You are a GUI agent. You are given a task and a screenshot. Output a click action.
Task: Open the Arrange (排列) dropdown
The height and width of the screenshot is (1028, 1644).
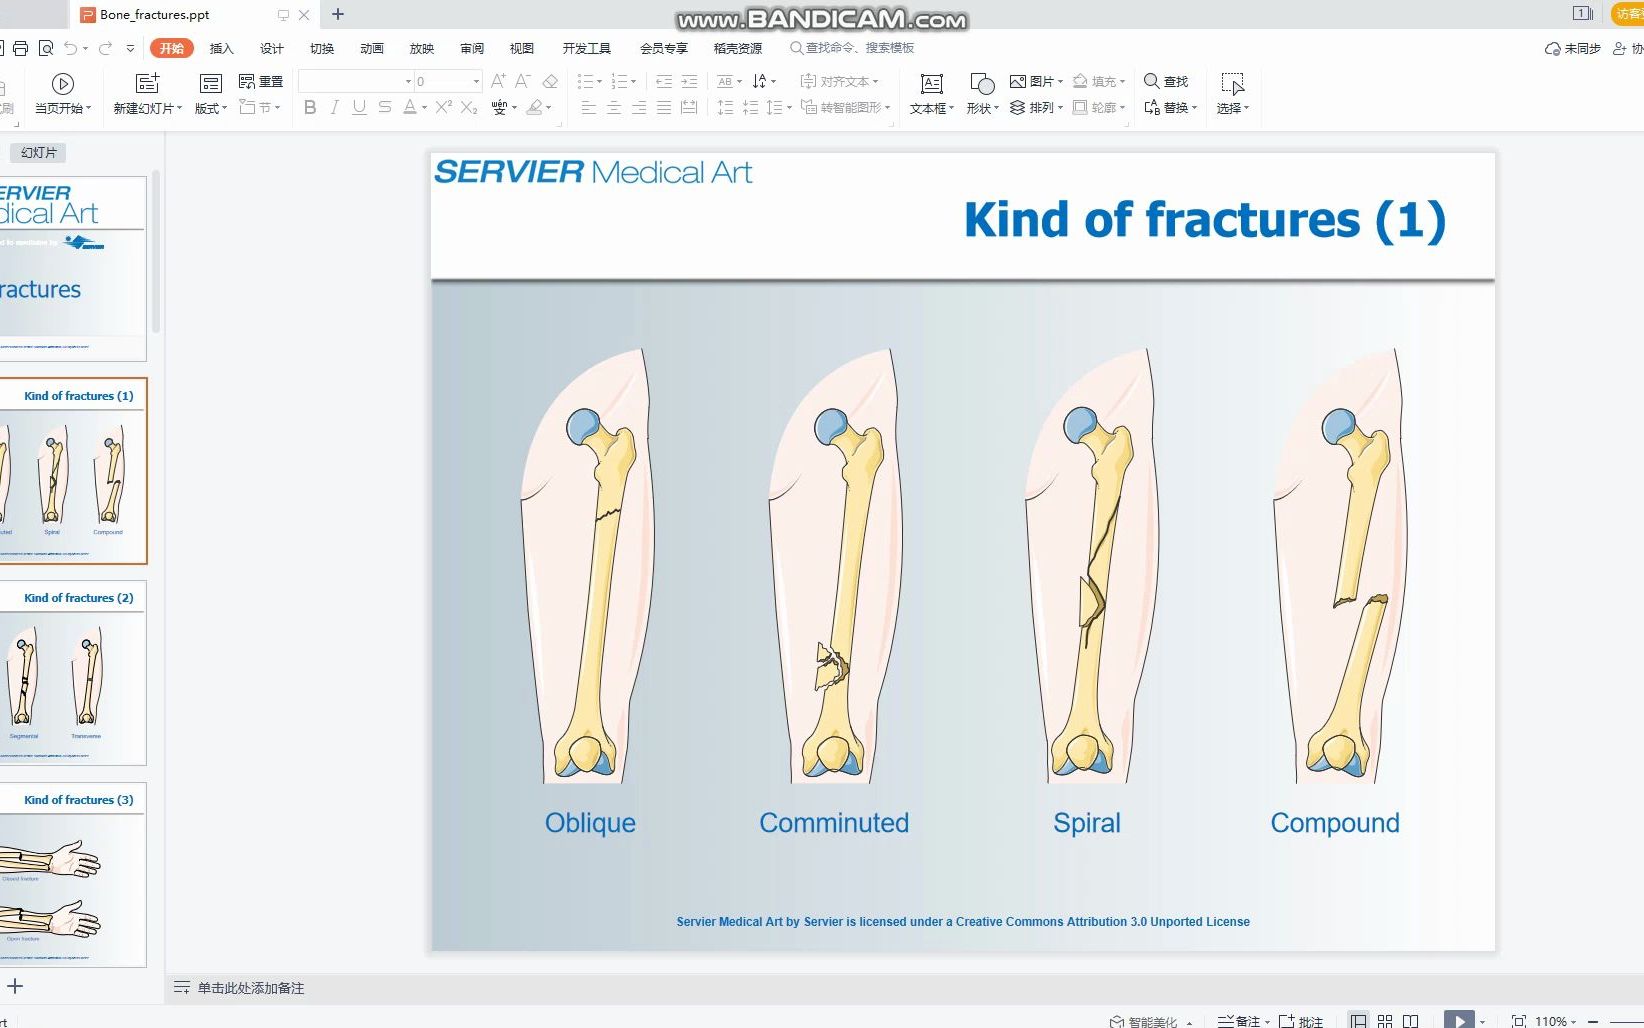pos(1037,107)
